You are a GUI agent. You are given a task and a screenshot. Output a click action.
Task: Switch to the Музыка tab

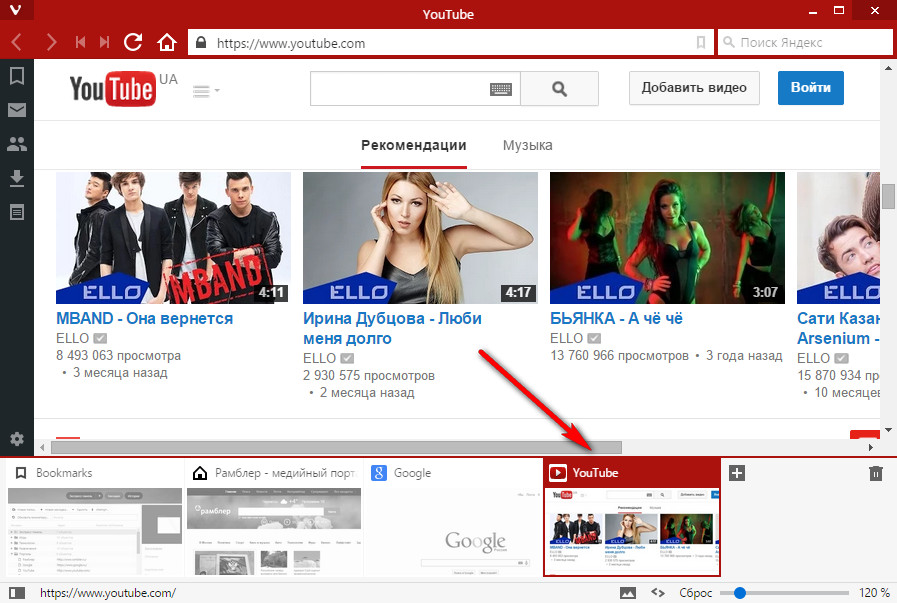coord(527,146)
